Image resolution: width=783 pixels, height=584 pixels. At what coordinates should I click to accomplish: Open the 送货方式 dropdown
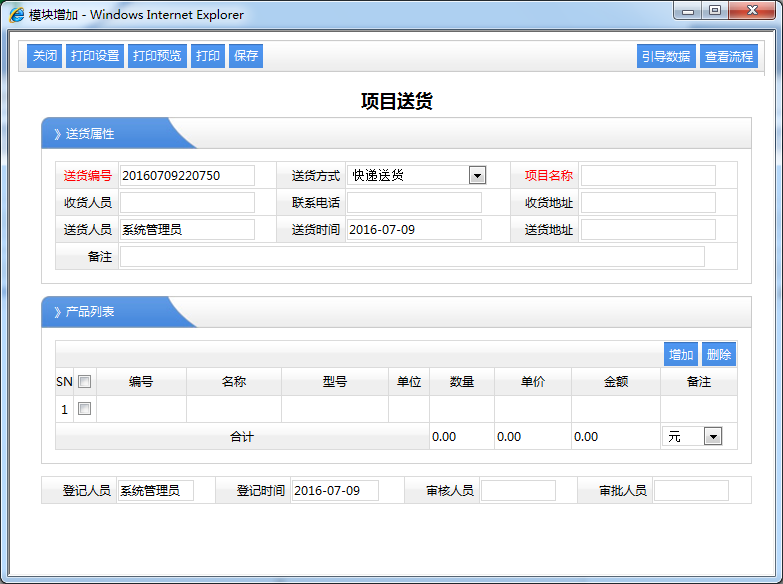click(477, 176)
